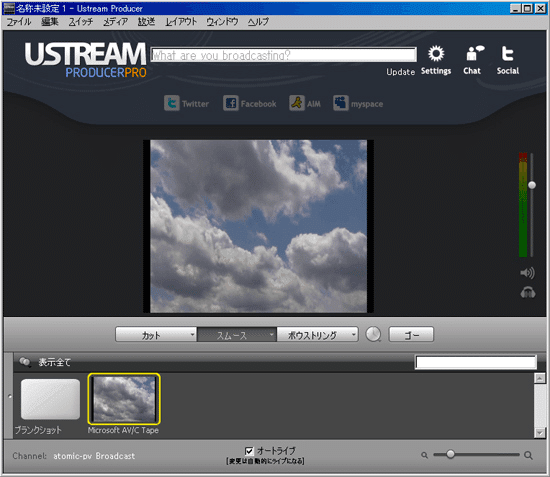The image size is (550, 477).
Task: Open the ウィンドウ menu
Action: [222, 22]
